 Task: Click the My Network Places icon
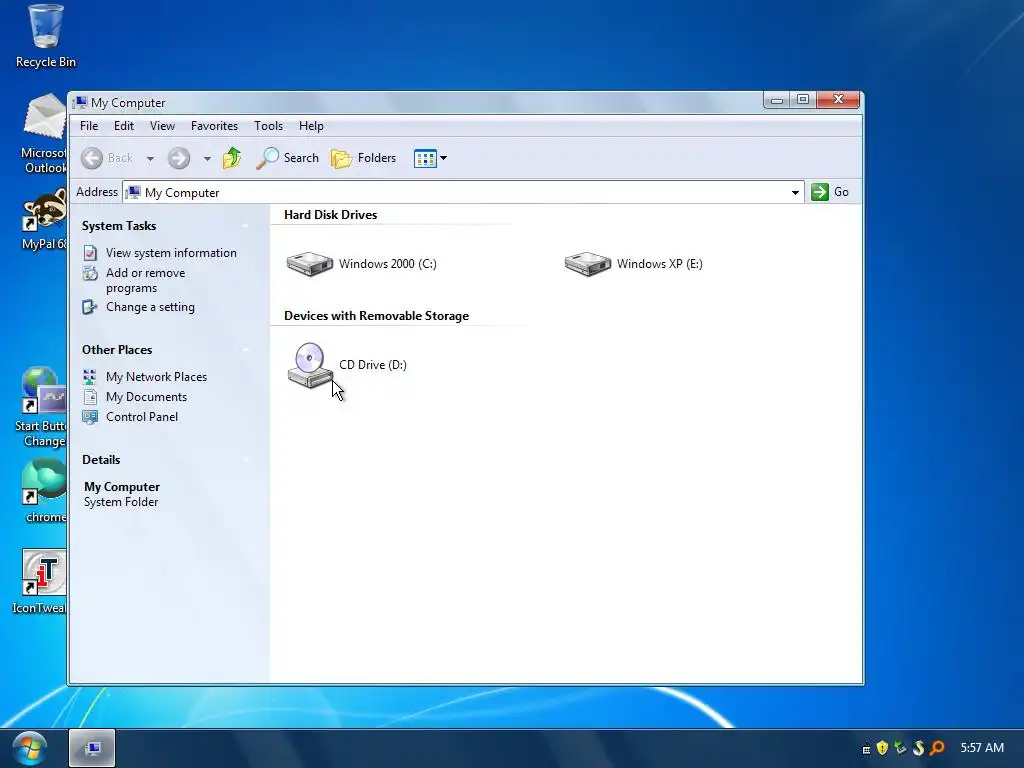point(90,377)
